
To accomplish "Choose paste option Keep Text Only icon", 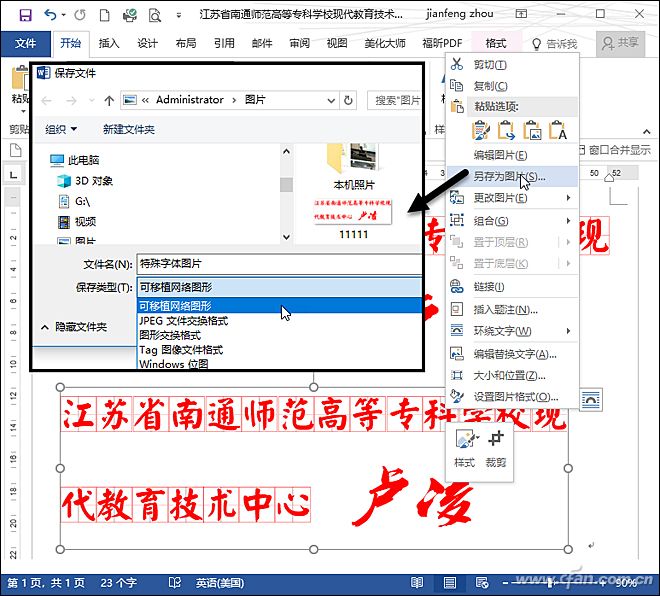I will 557,130.
